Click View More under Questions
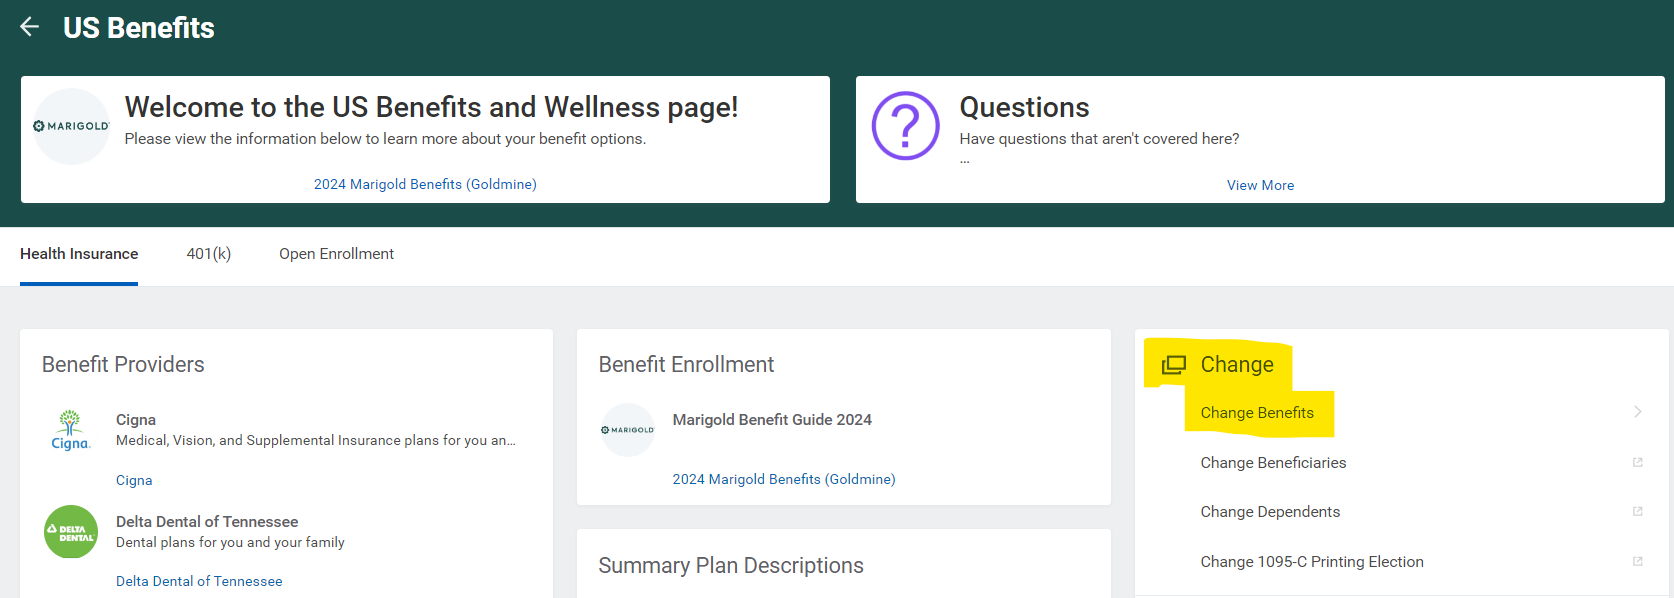The width and height of the screenshot is (1674, 598). 1260,185
